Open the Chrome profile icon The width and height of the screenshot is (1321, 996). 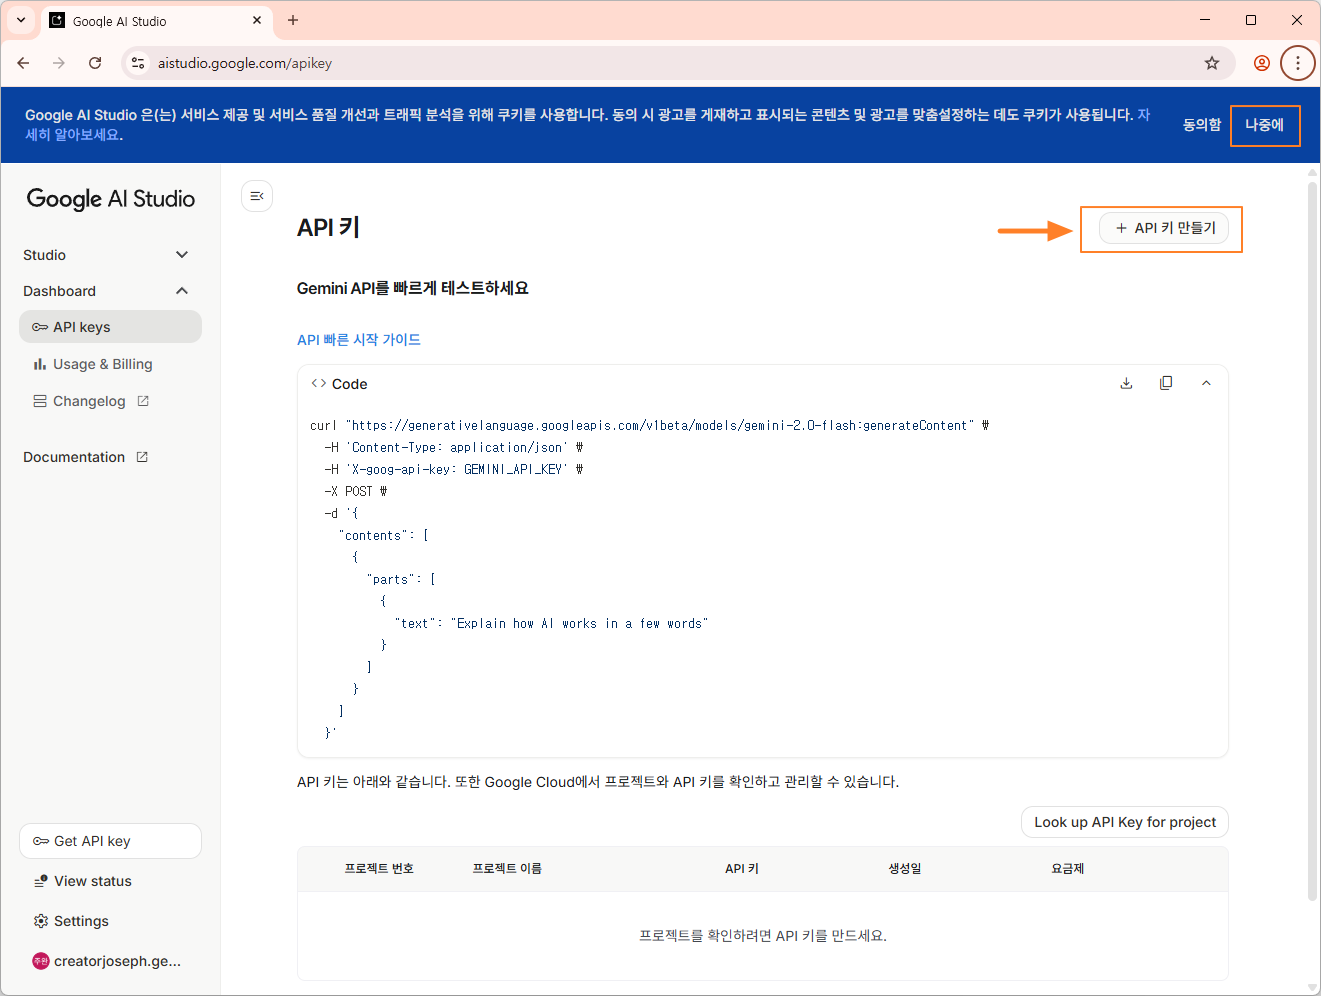1262,63
